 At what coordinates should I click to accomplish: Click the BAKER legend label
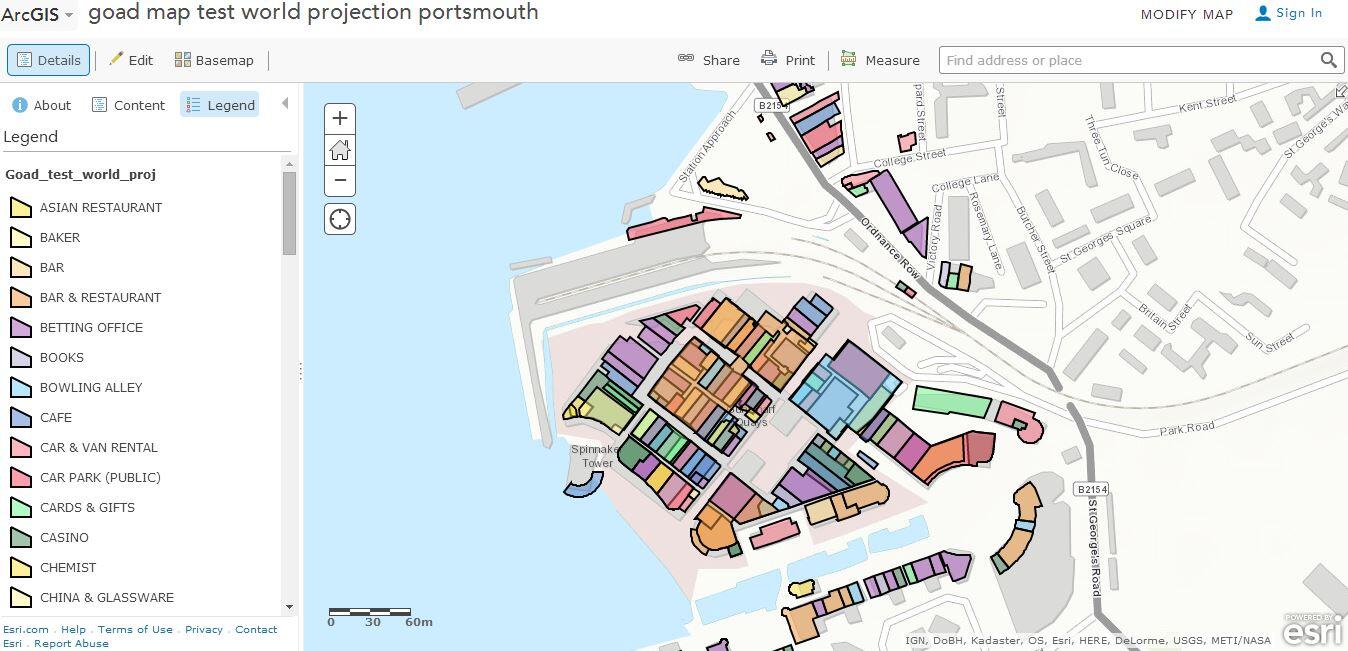(60, 237)
